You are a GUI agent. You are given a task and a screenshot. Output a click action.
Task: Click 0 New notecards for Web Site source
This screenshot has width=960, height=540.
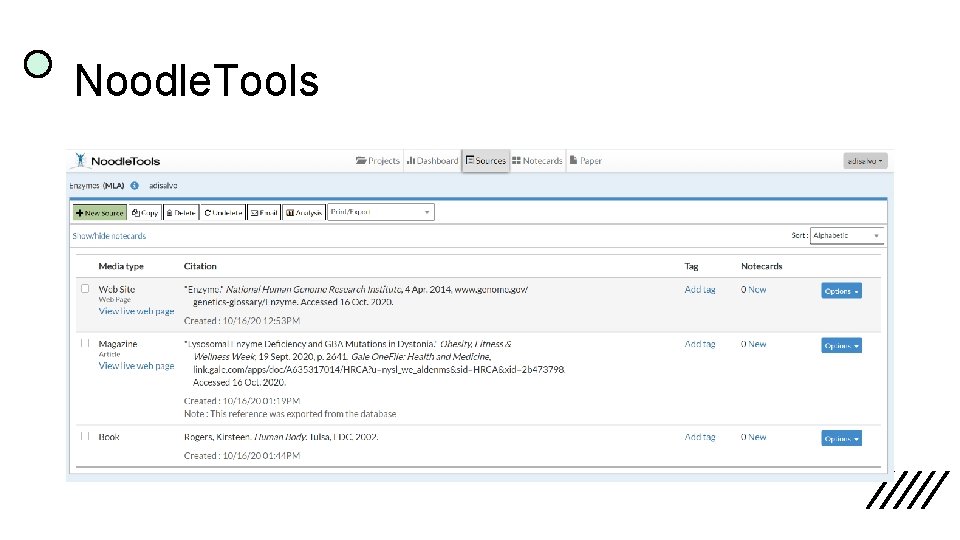[x=754, y=290]
